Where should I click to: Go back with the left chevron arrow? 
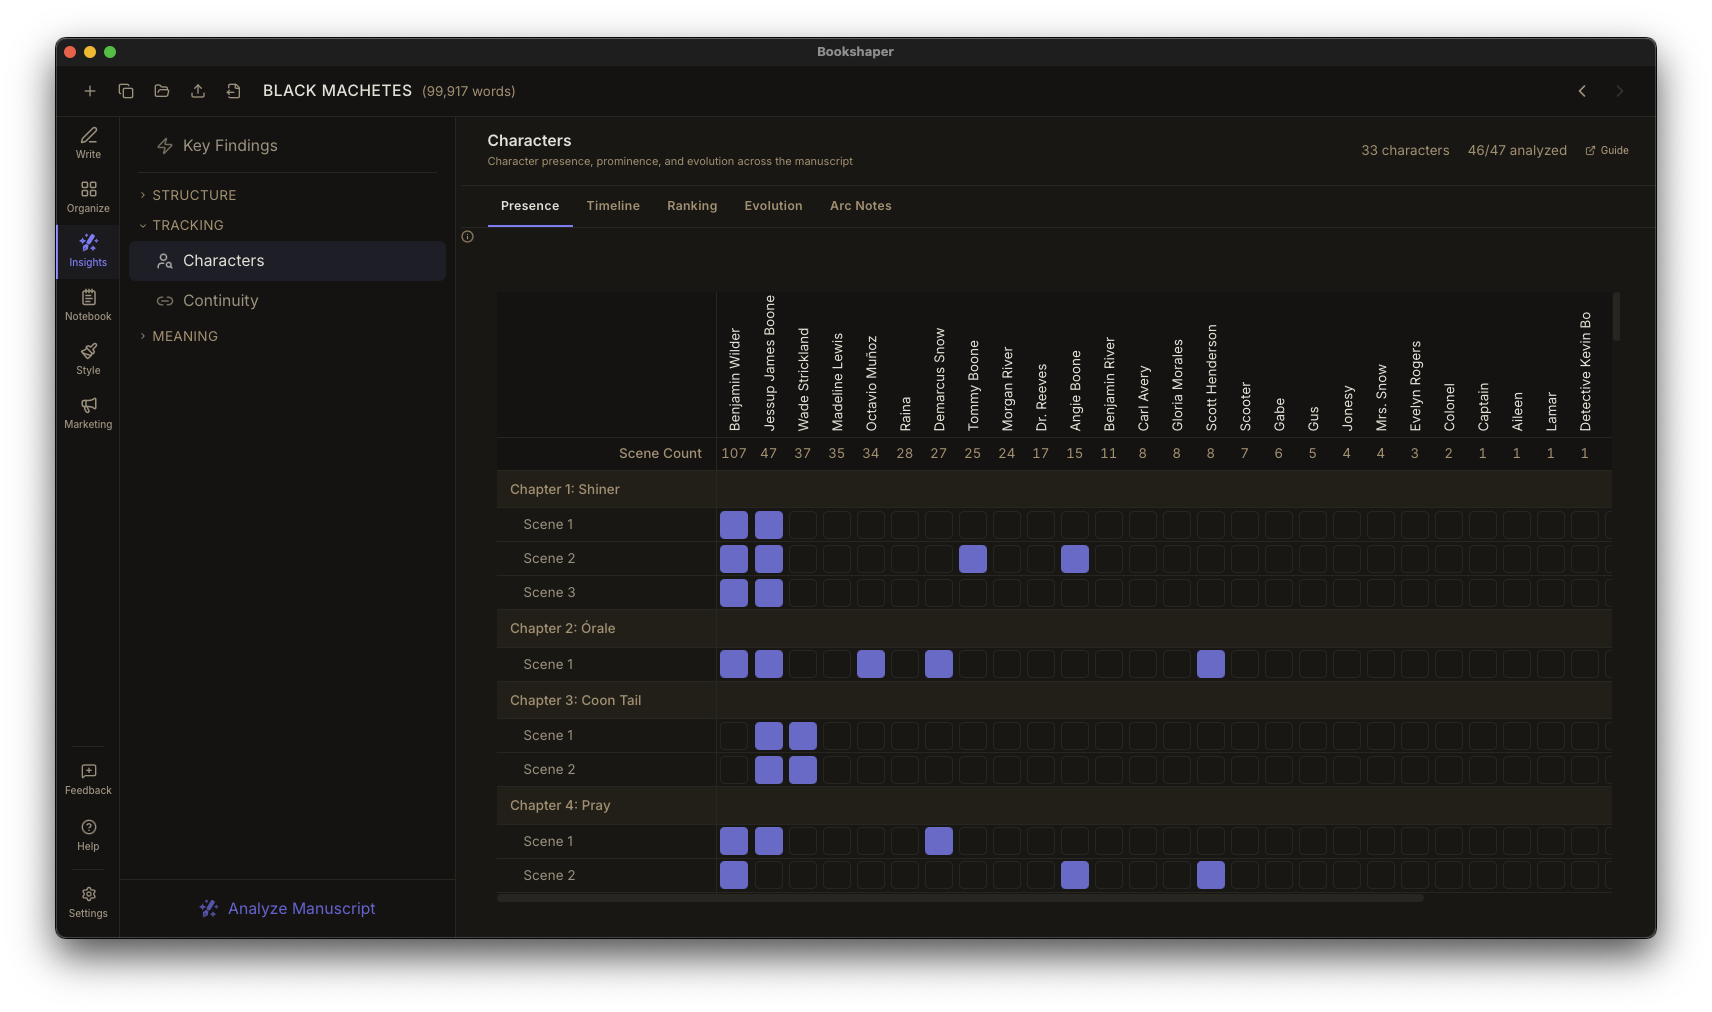[1582, 91]
